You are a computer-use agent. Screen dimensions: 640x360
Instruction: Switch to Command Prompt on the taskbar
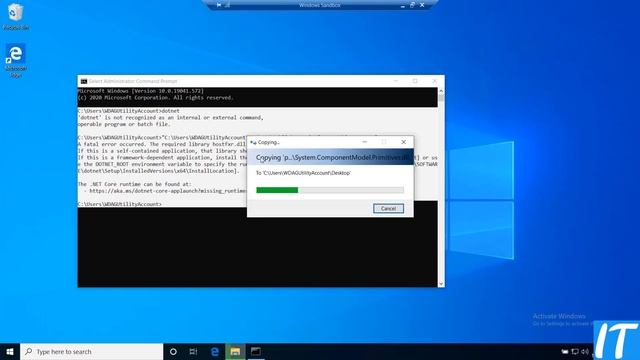point(256,351)
